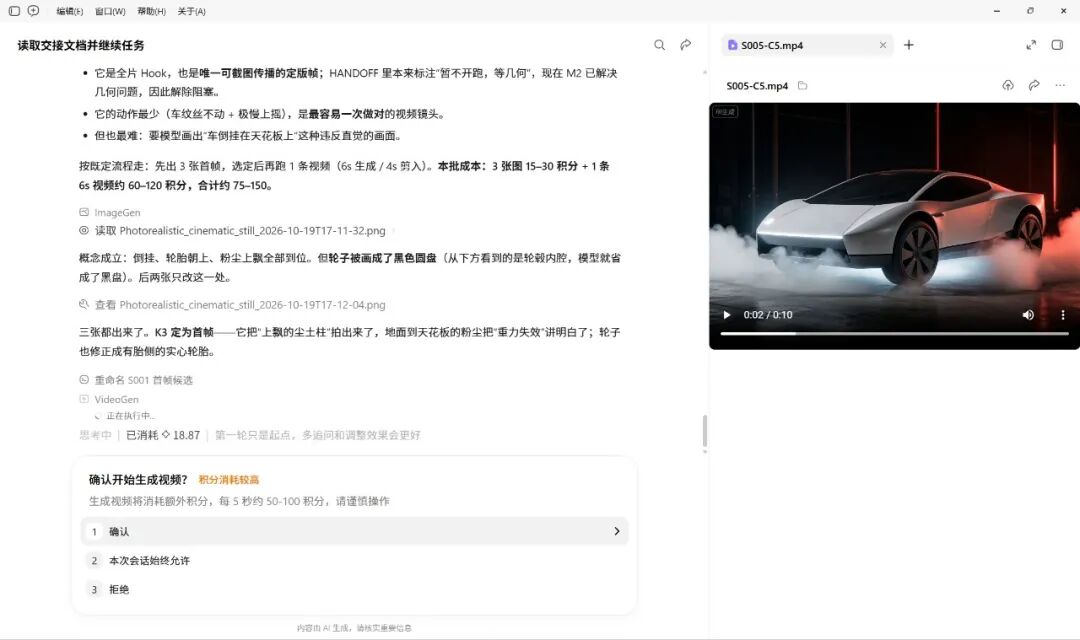Open the 关于(A) menu
This screenshot has height=640, width=1080.
click(191, 12)
